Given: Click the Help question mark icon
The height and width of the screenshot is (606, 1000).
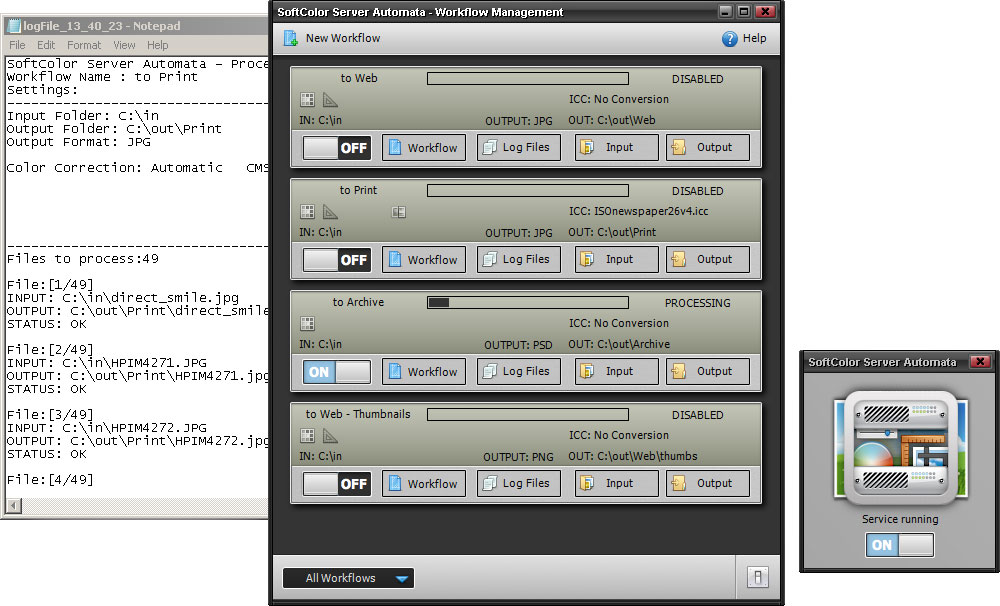Looking at the screenshot, I should tap(730, 39).
